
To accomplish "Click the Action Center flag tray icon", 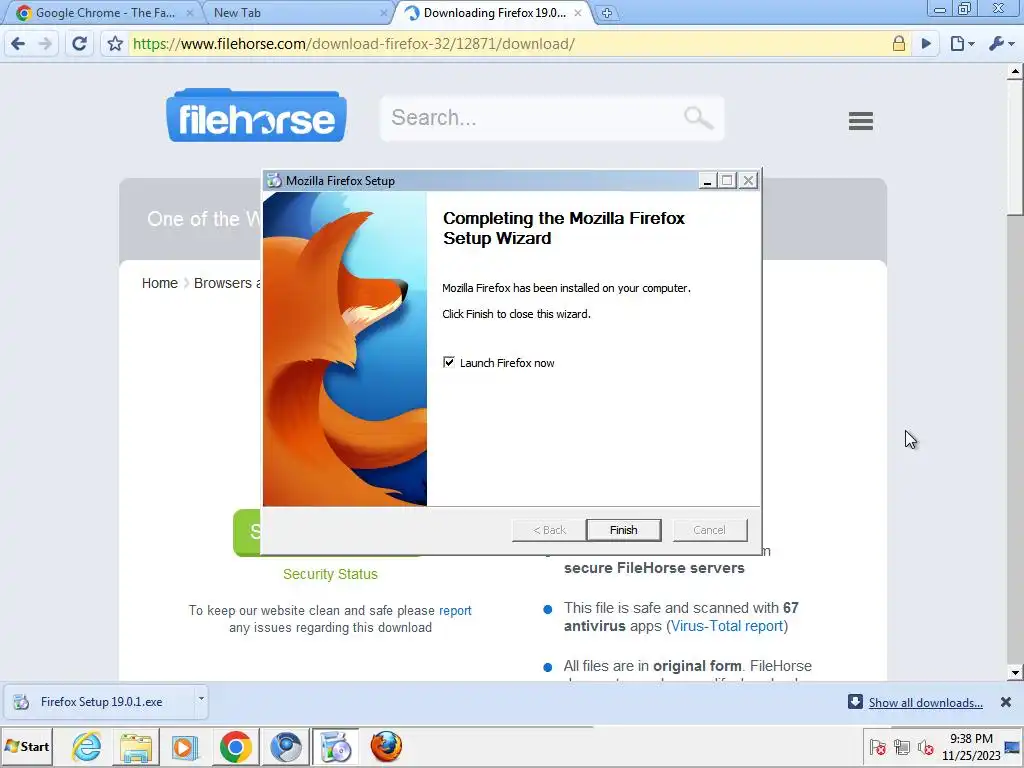I will tap(878, 746).
